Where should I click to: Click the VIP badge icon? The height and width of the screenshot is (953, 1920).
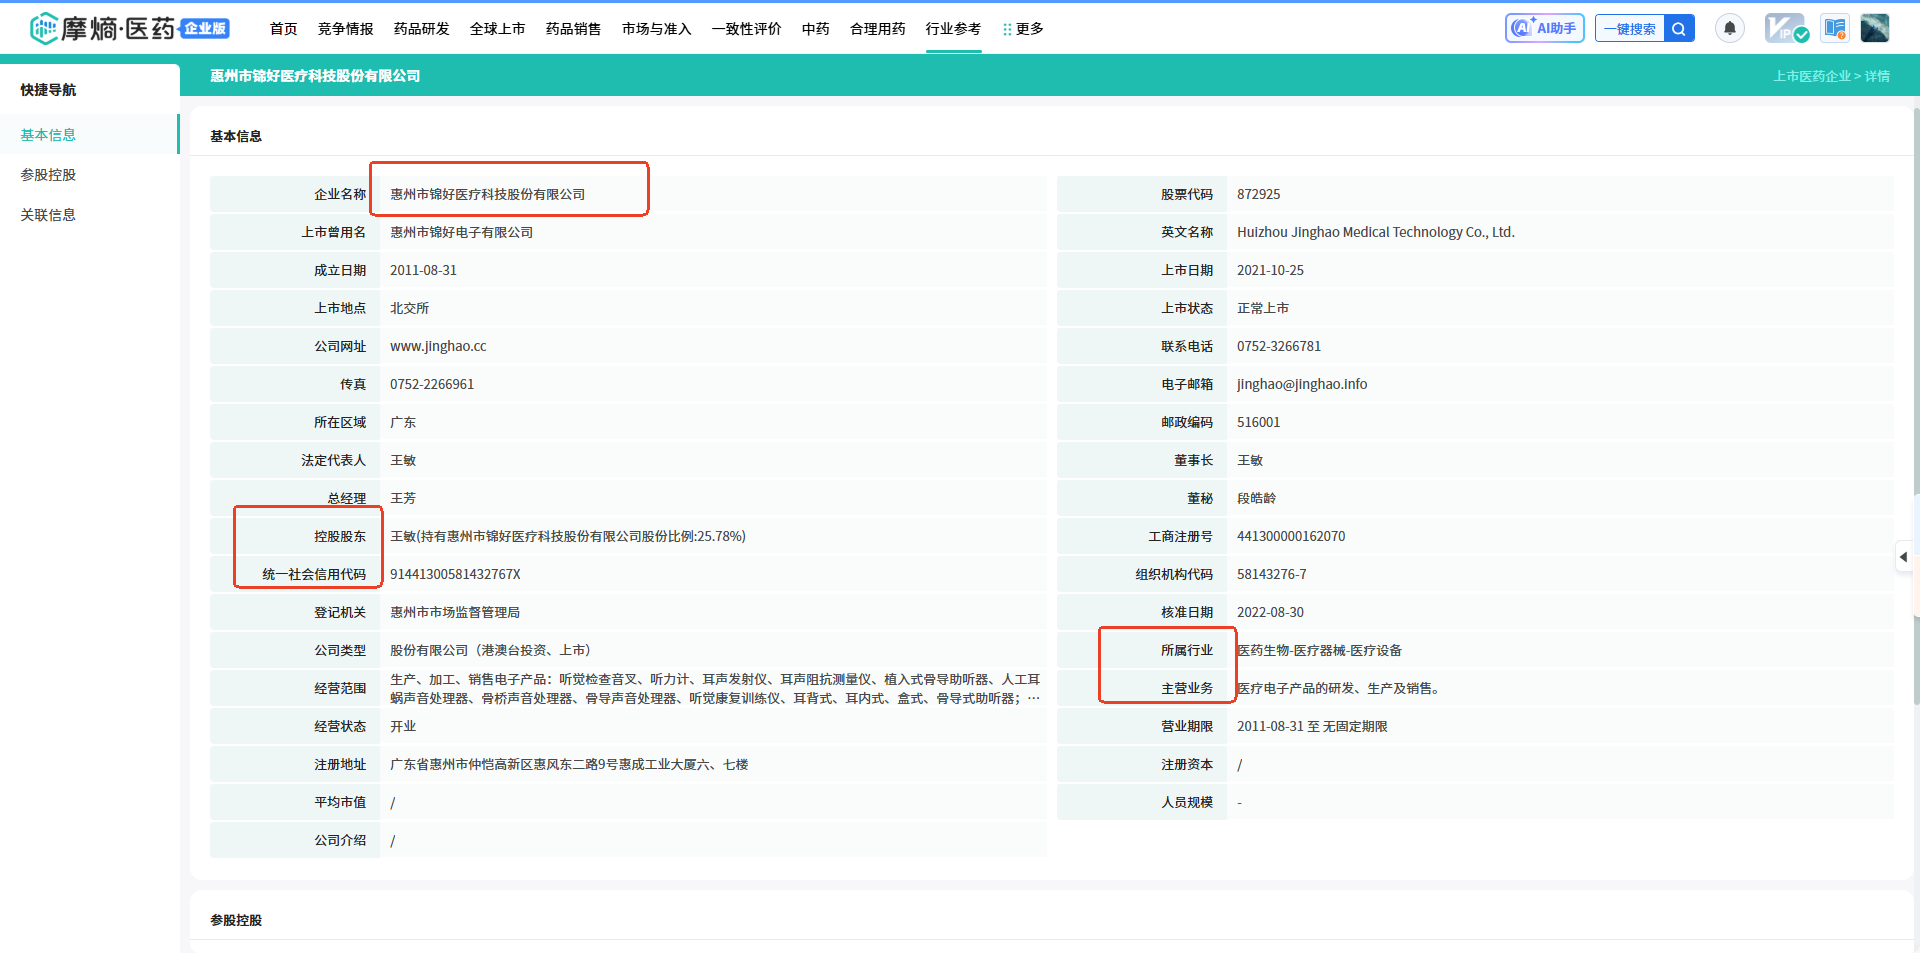pos(1786,28)
